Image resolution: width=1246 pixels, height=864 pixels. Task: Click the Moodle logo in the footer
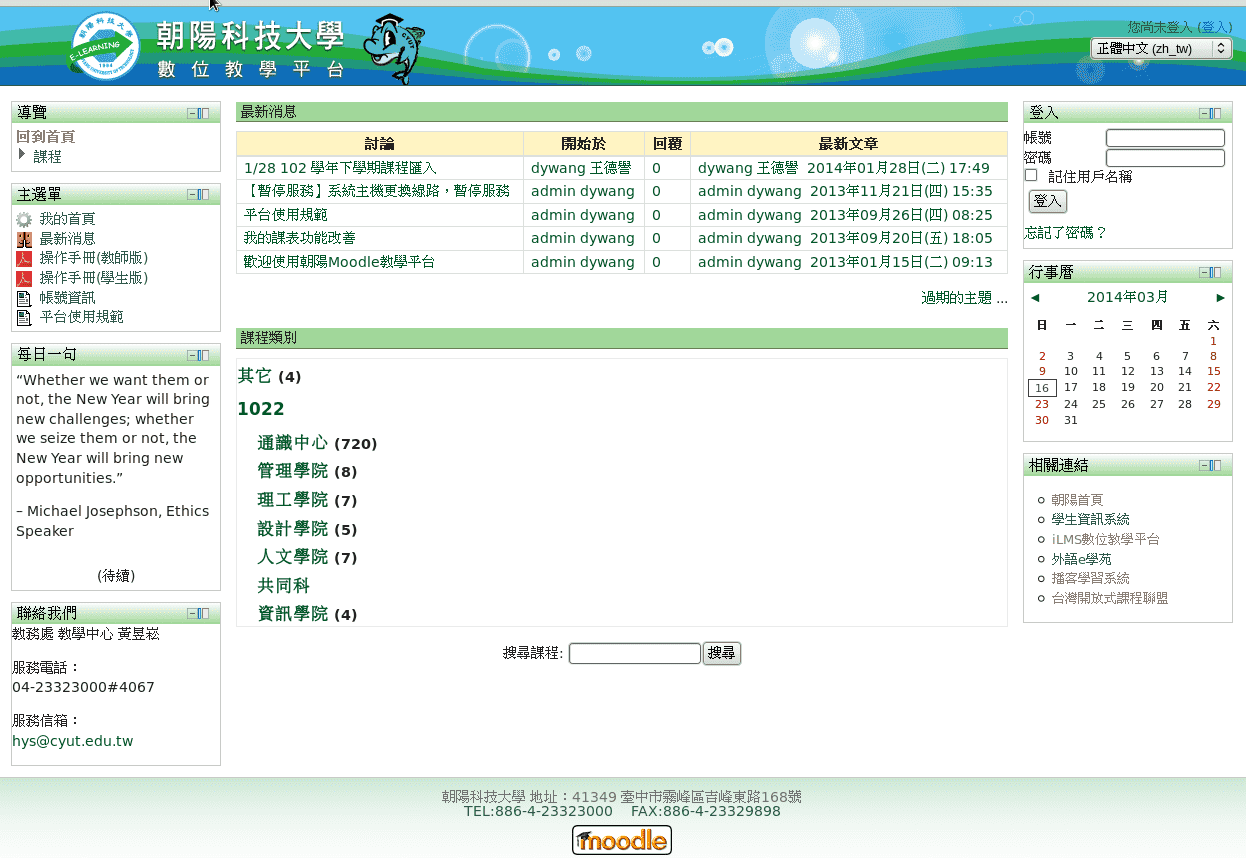click(622, 840)
